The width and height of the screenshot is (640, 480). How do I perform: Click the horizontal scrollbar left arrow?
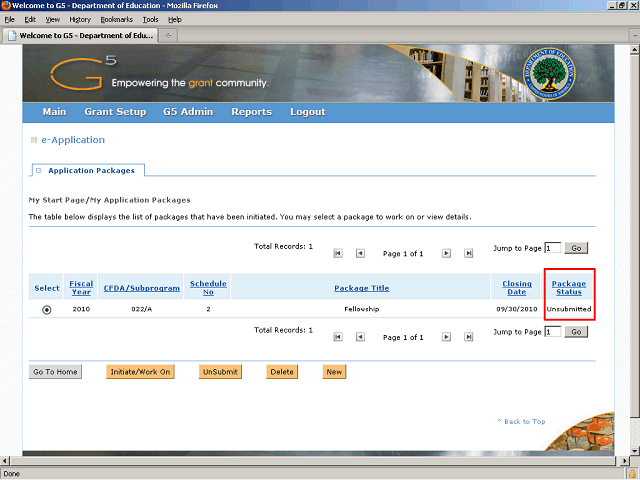tap(5, 461)
